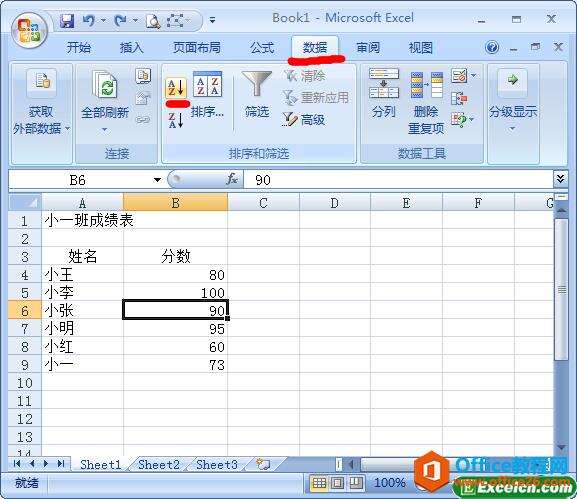Select cell containing 100
The image size is (577, 499).
tap(176, 293)
